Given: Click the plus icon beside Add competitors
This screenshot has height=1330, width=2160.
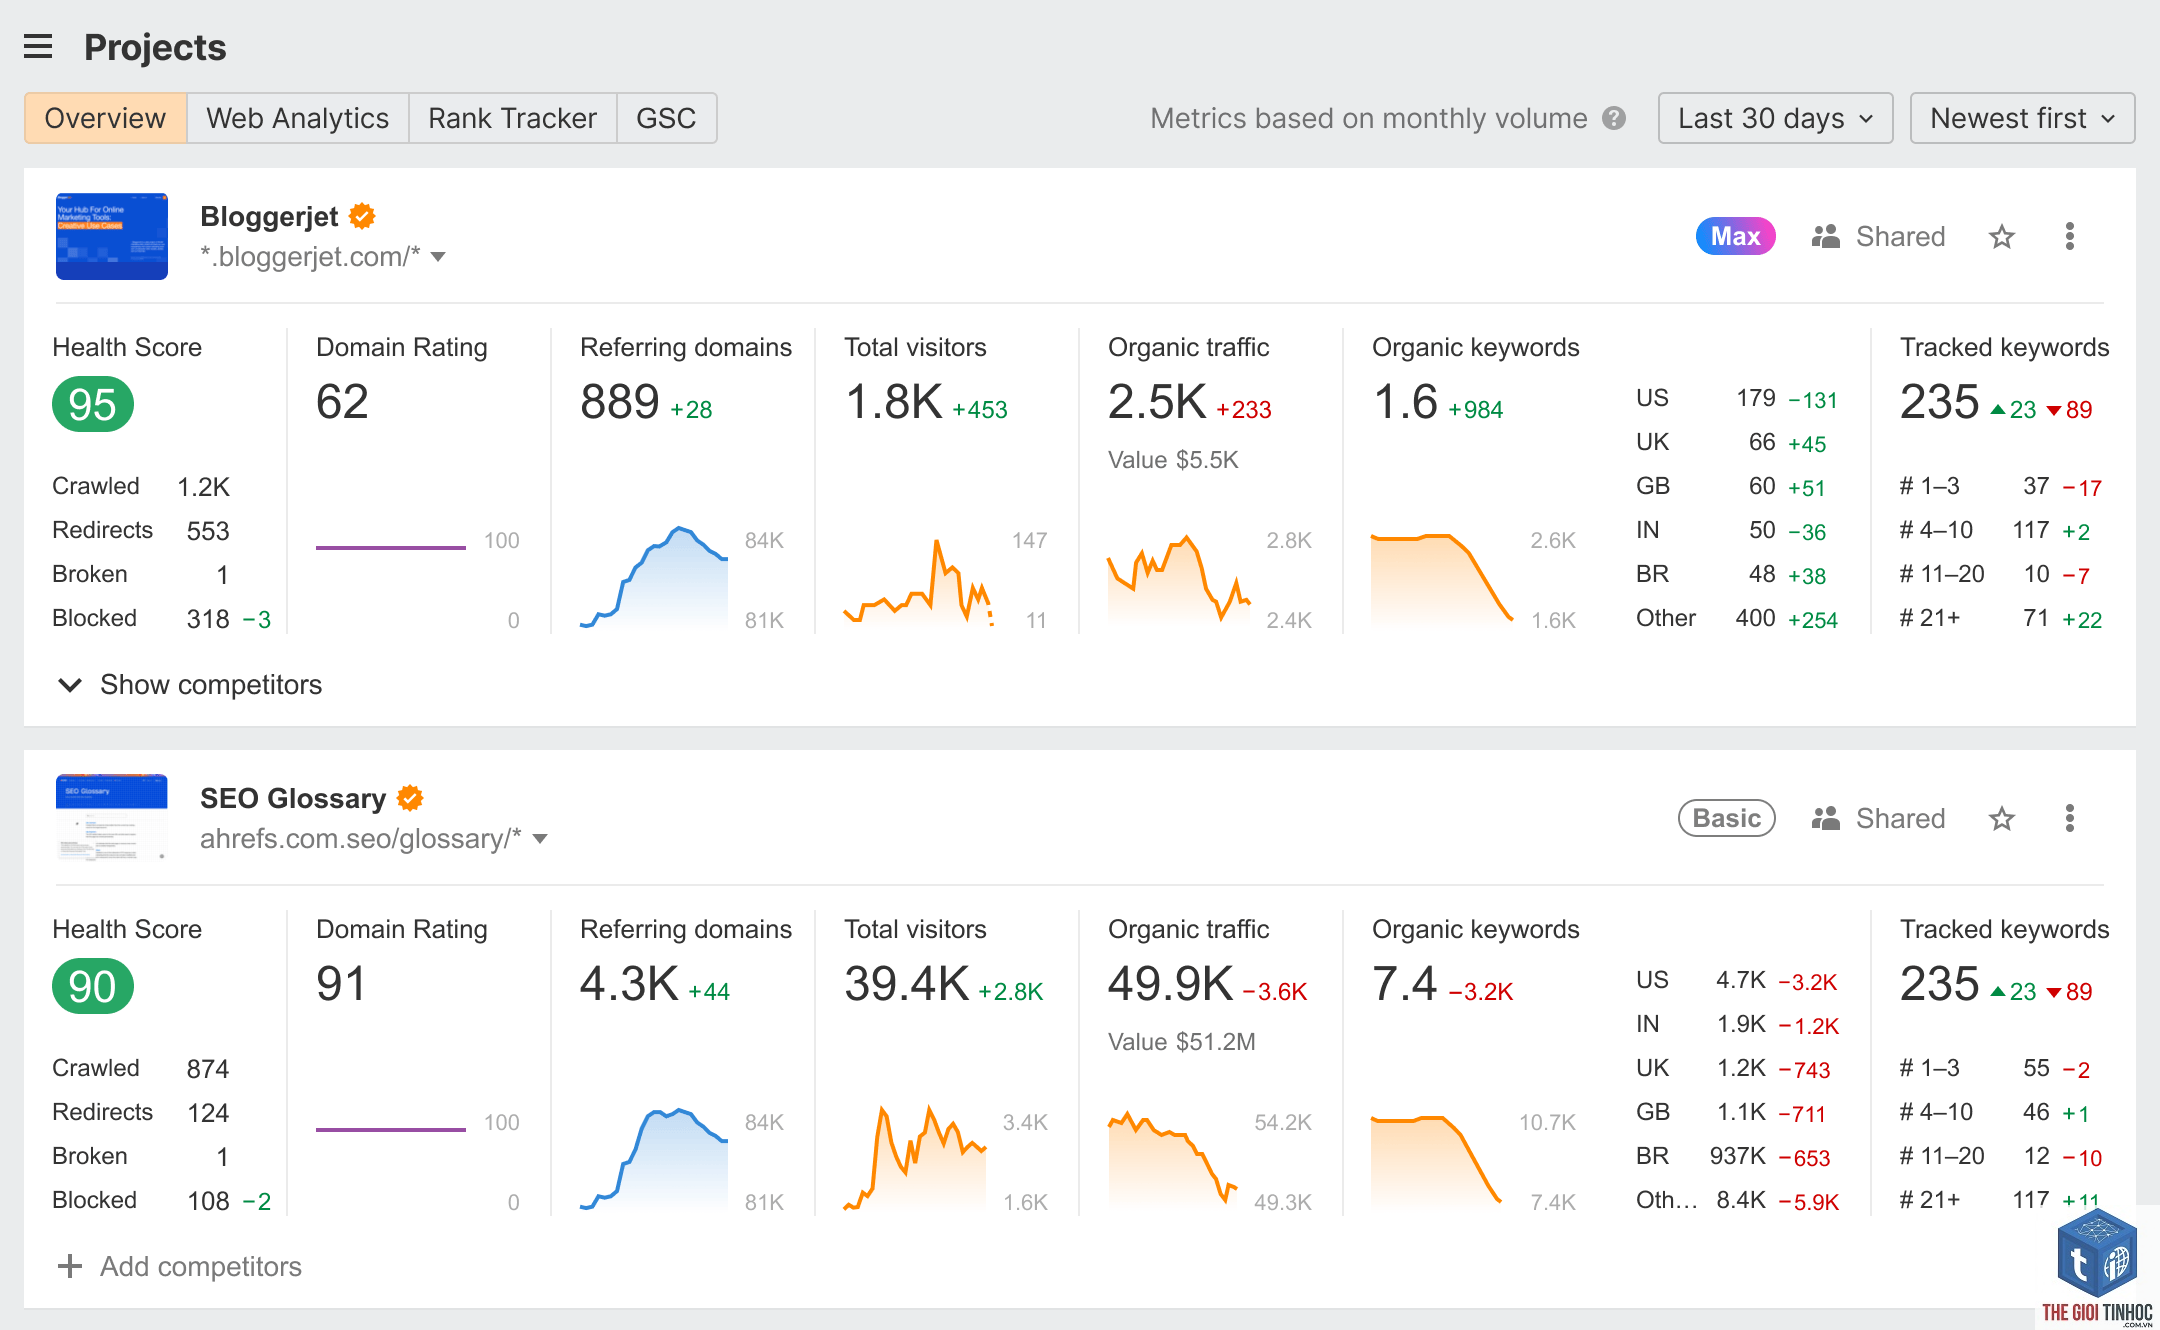Looking at the screenshot, I should (x=70, y=1266).
